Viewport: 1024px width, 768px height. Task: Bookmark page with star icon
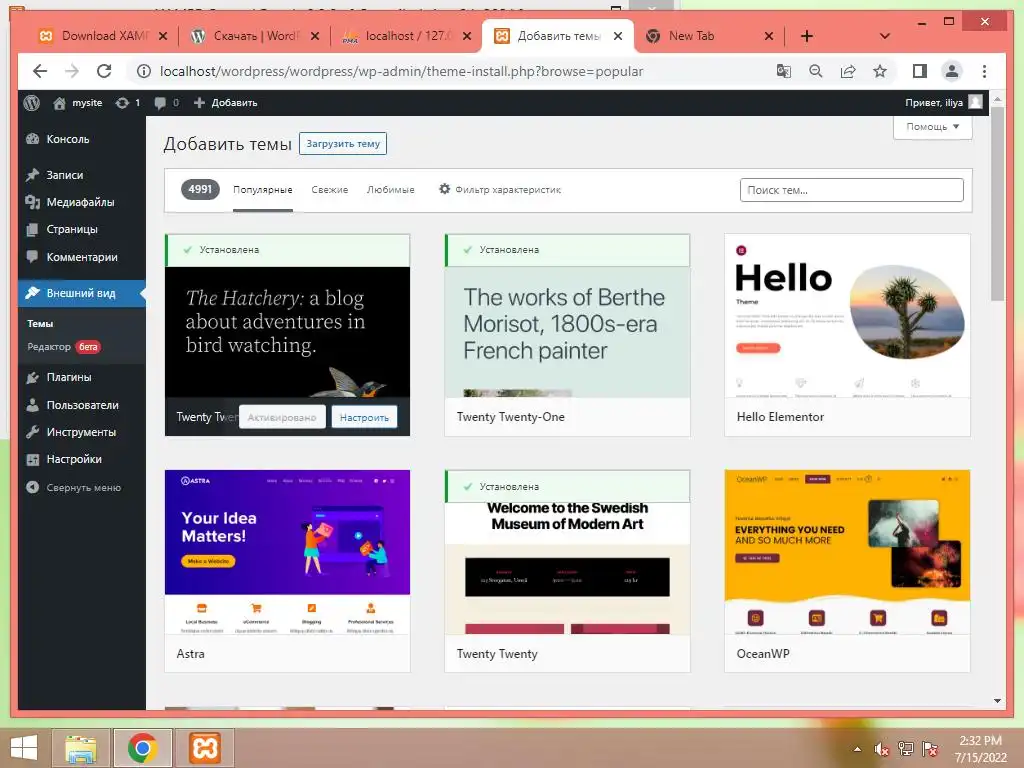point(880,71)
